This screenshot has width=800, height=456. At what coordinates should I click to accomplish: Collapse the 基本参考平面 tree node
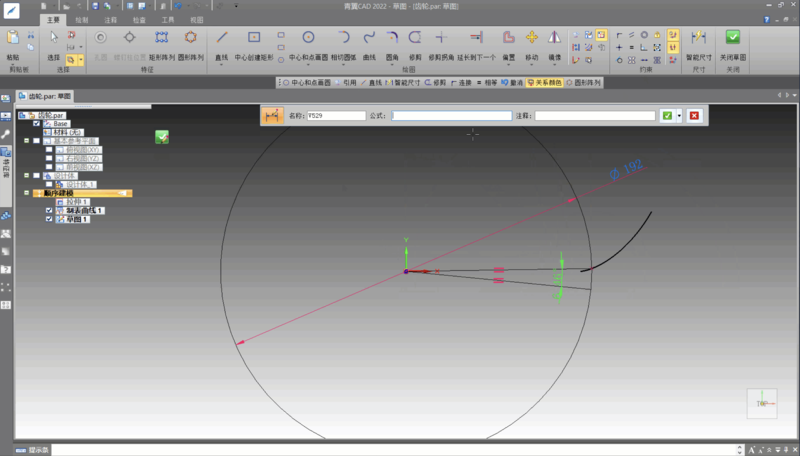point(27,140)
